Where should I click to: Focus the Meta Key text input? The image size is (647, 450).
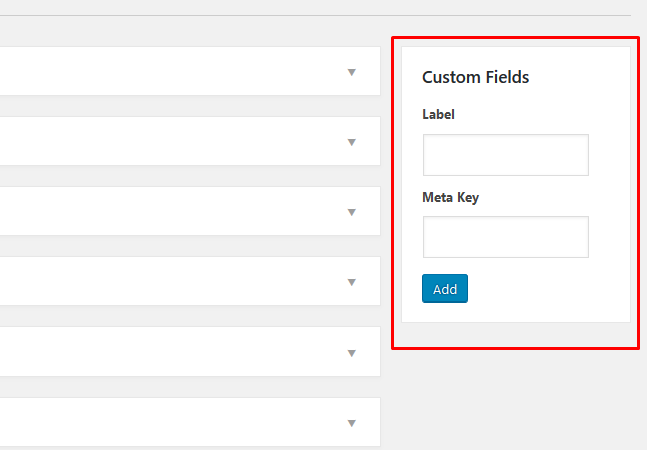pyautogui.click(x=505, y=237)
